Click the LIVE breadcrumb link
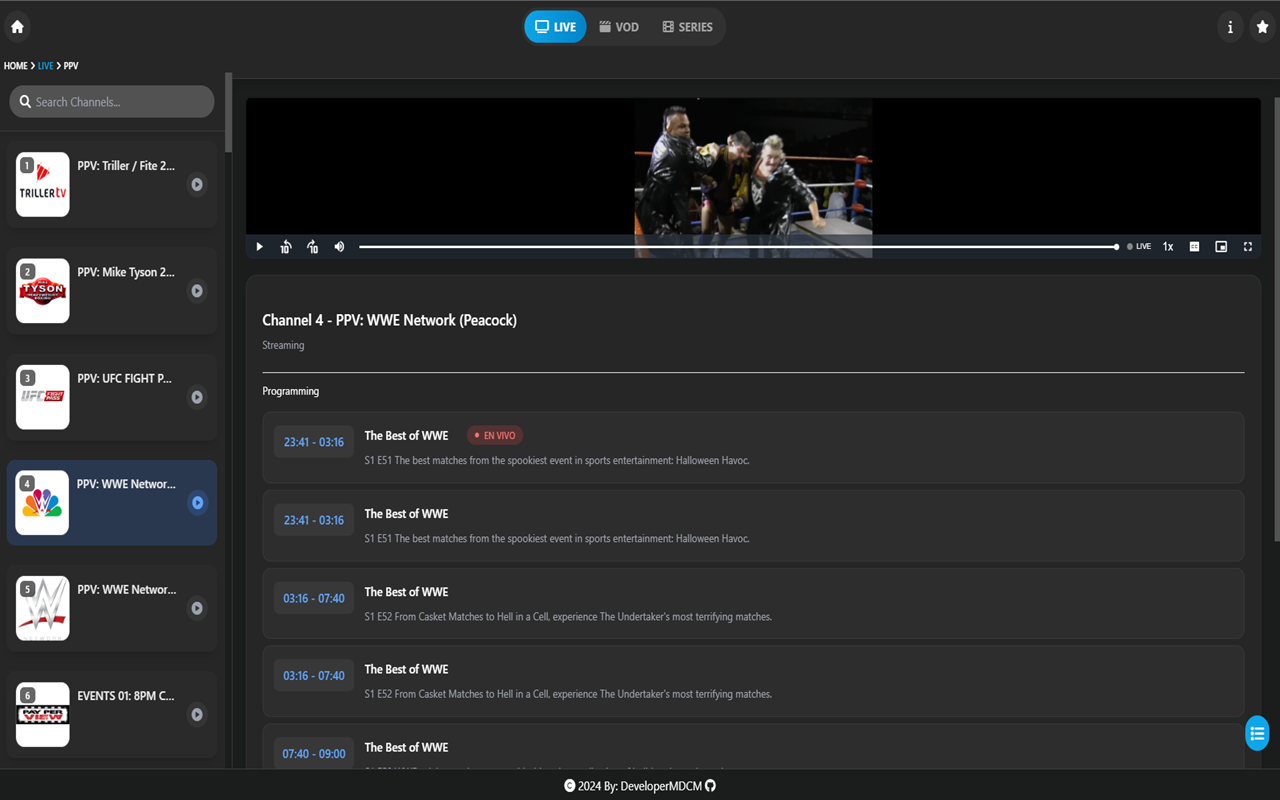1280x800 pixels. coord(45,65)
